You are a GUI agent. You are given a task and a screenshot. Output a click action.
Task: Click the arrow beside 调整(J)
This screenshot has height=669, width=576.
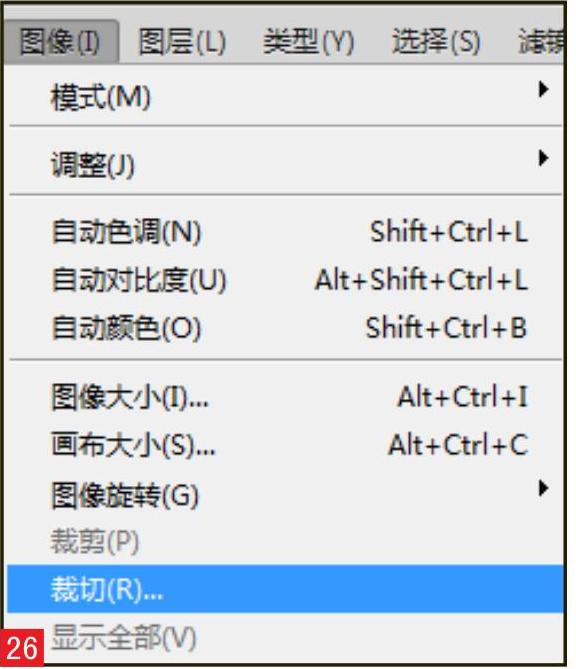click(x=543, y=158)
